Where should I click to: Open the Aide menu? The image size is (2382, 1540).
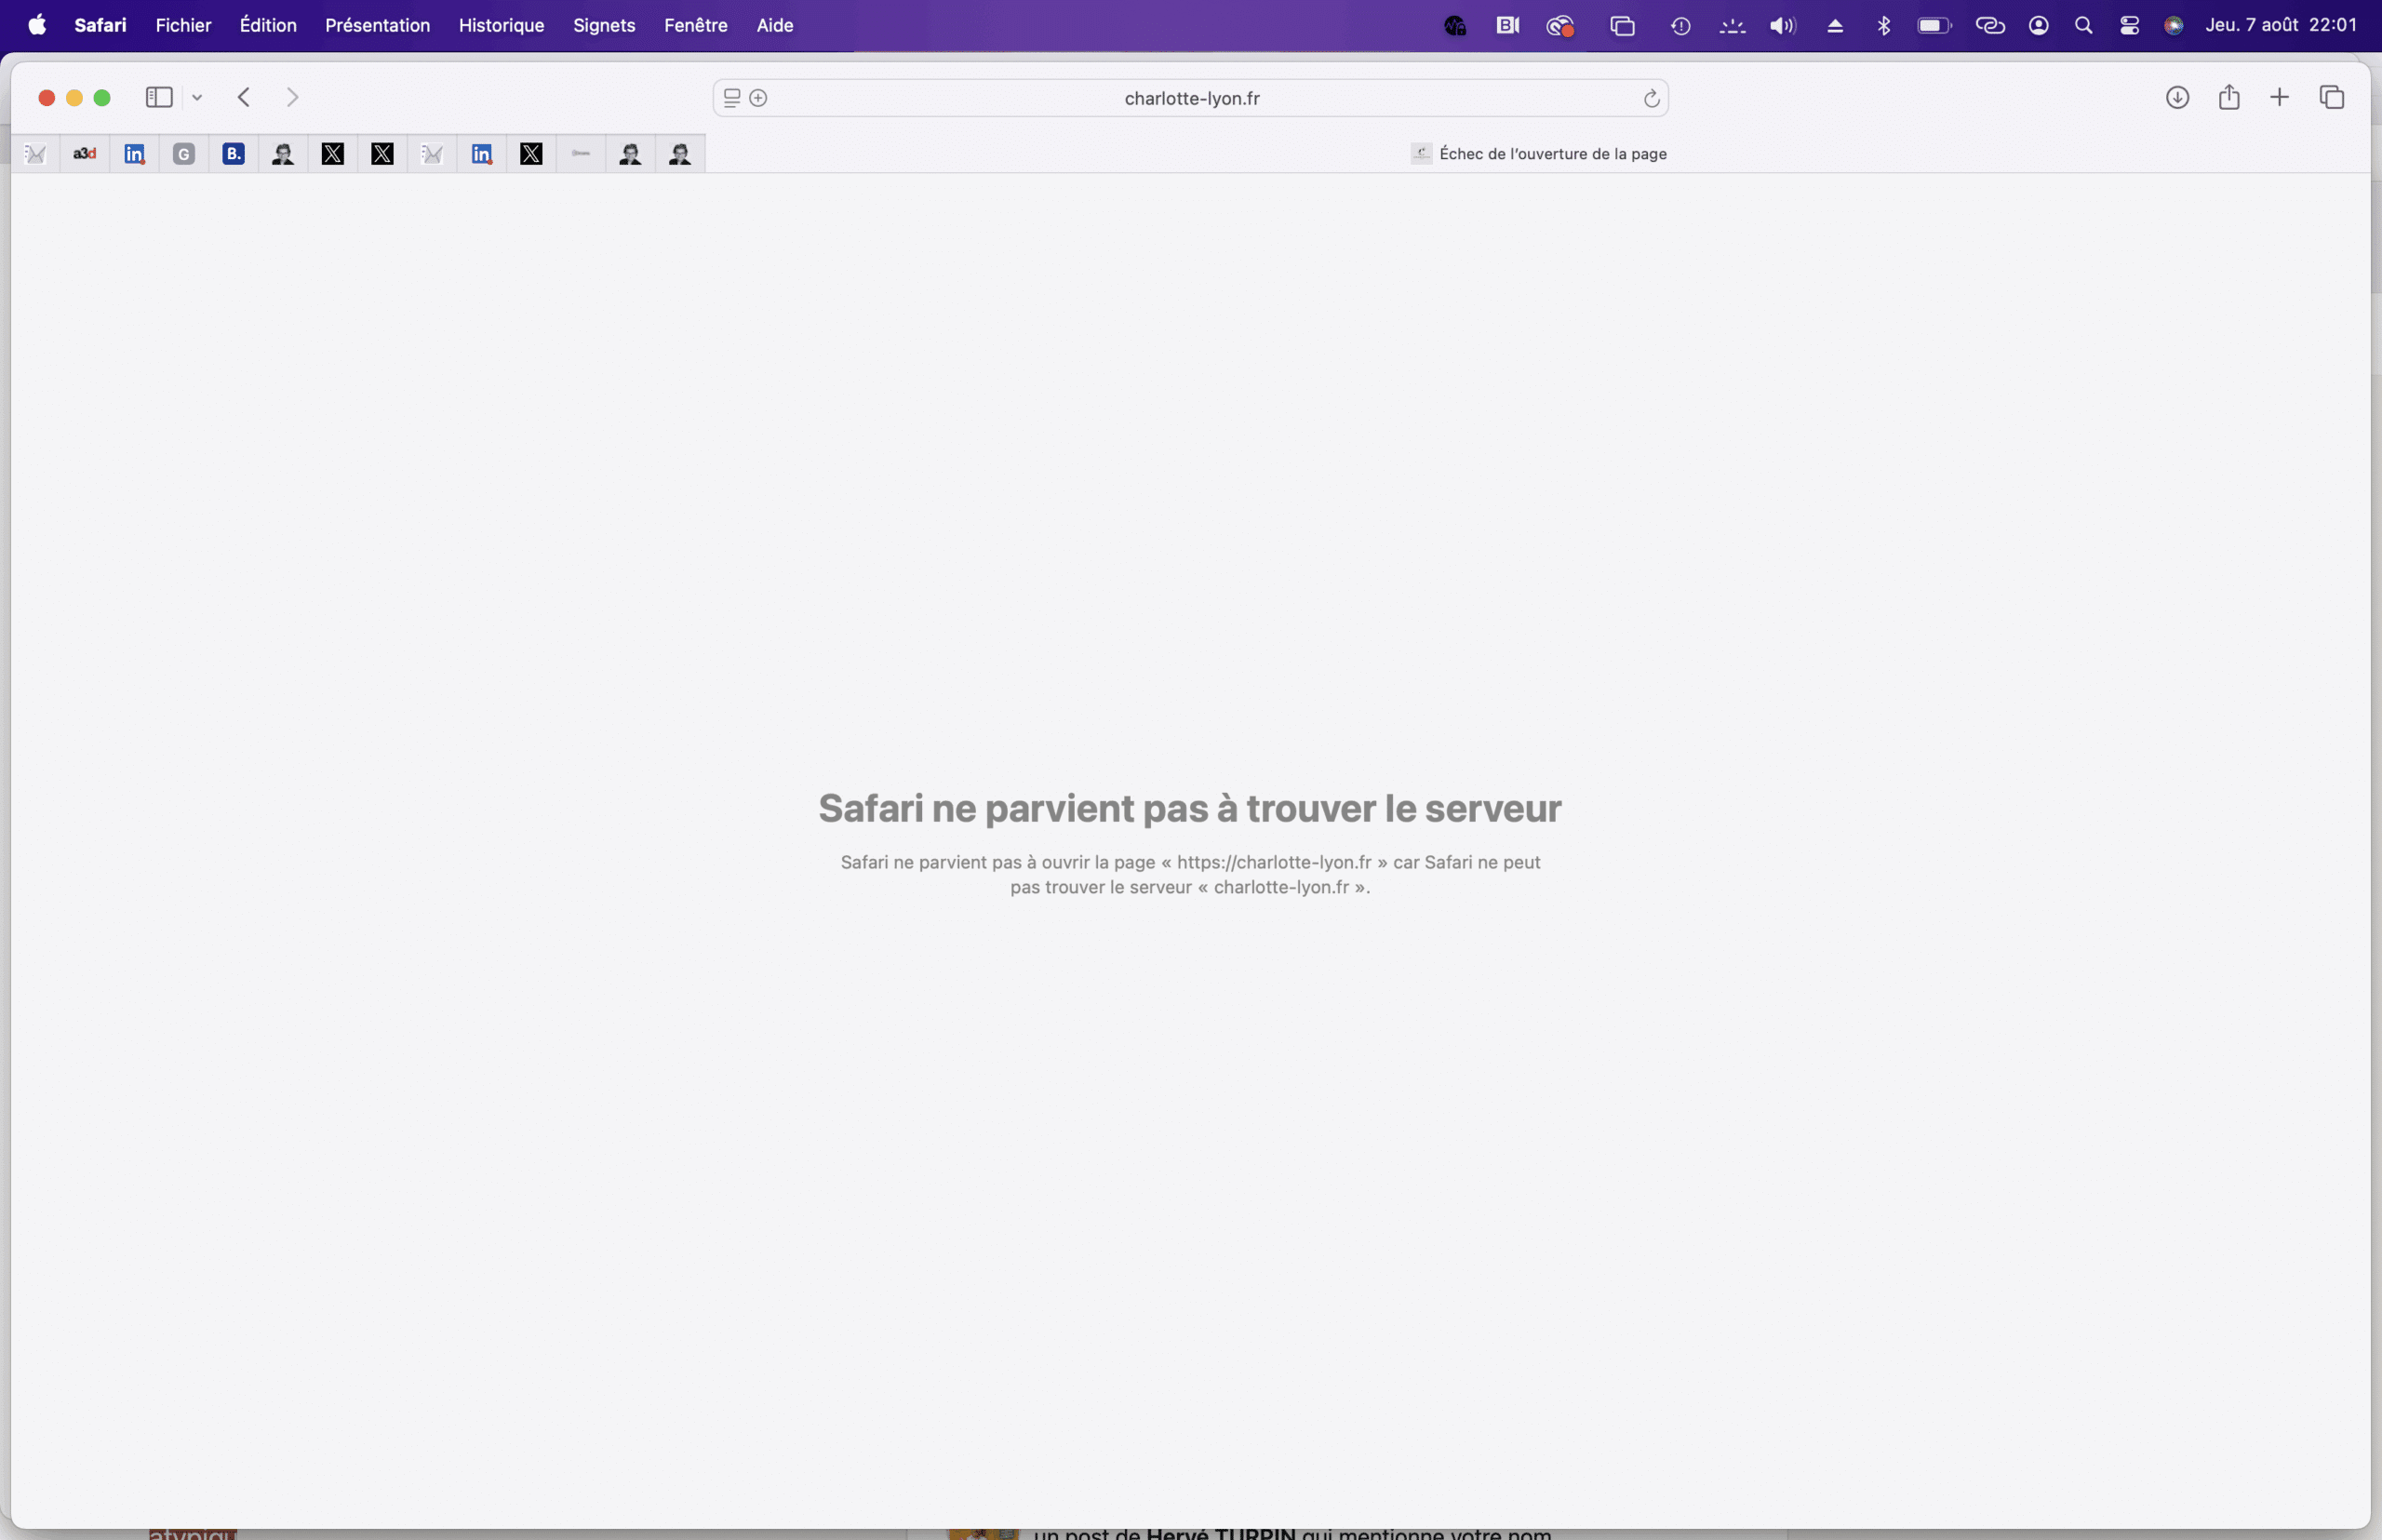(x=774, y=25)
